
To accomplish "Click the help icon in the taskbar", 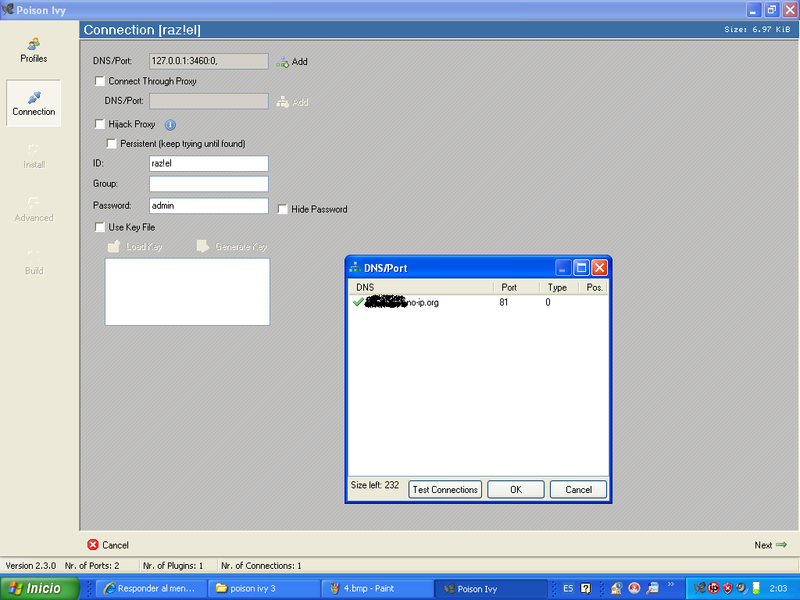I will (x=586, y=588).
